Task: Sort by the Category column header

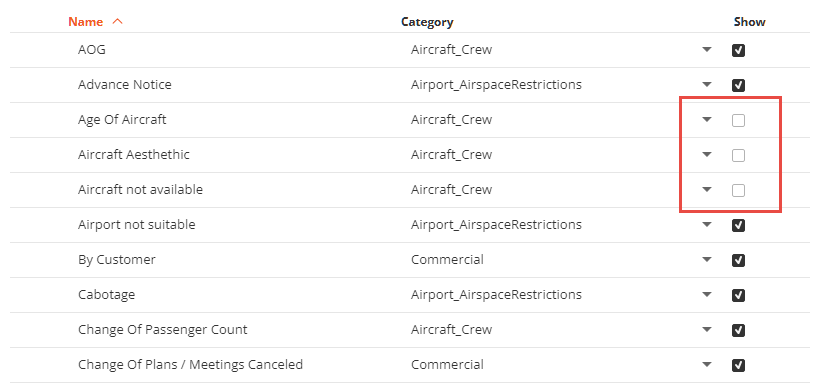Action: click(427, 22)
